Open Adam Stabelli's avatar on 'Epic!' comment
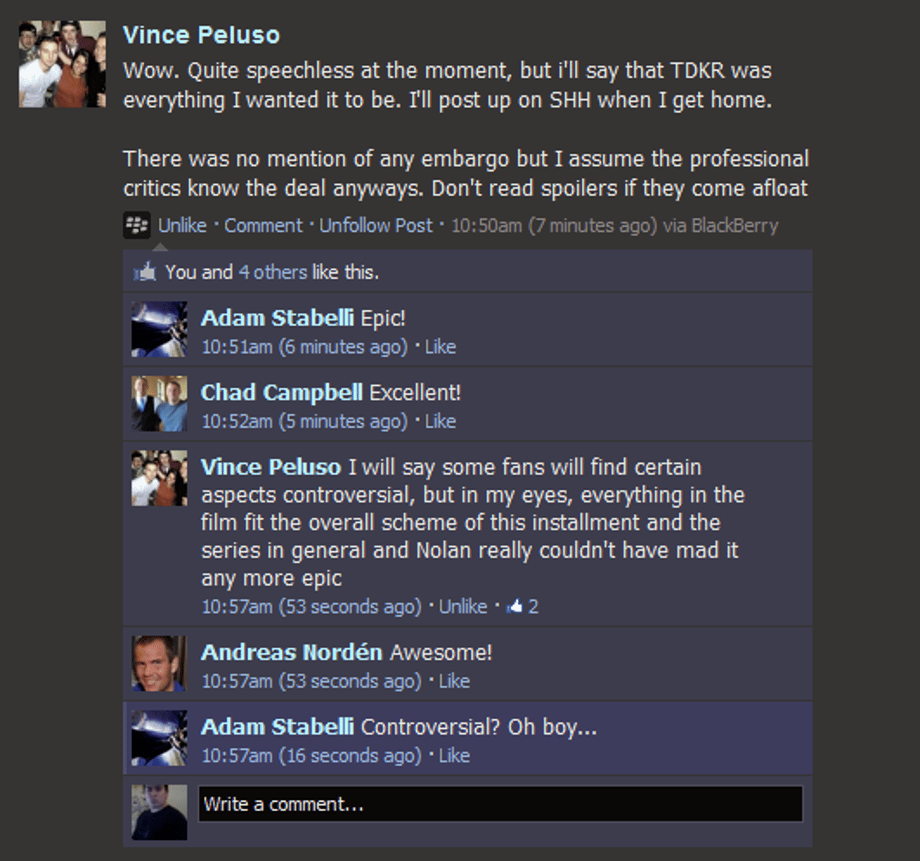This screenshot has width=920, height=861. [159, 329]
